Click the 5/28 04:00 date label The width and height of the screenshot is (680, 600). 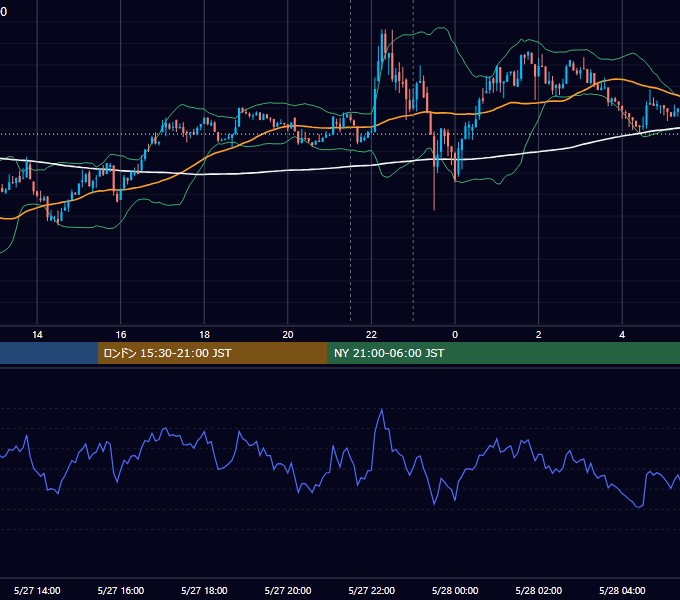point(622,590)
